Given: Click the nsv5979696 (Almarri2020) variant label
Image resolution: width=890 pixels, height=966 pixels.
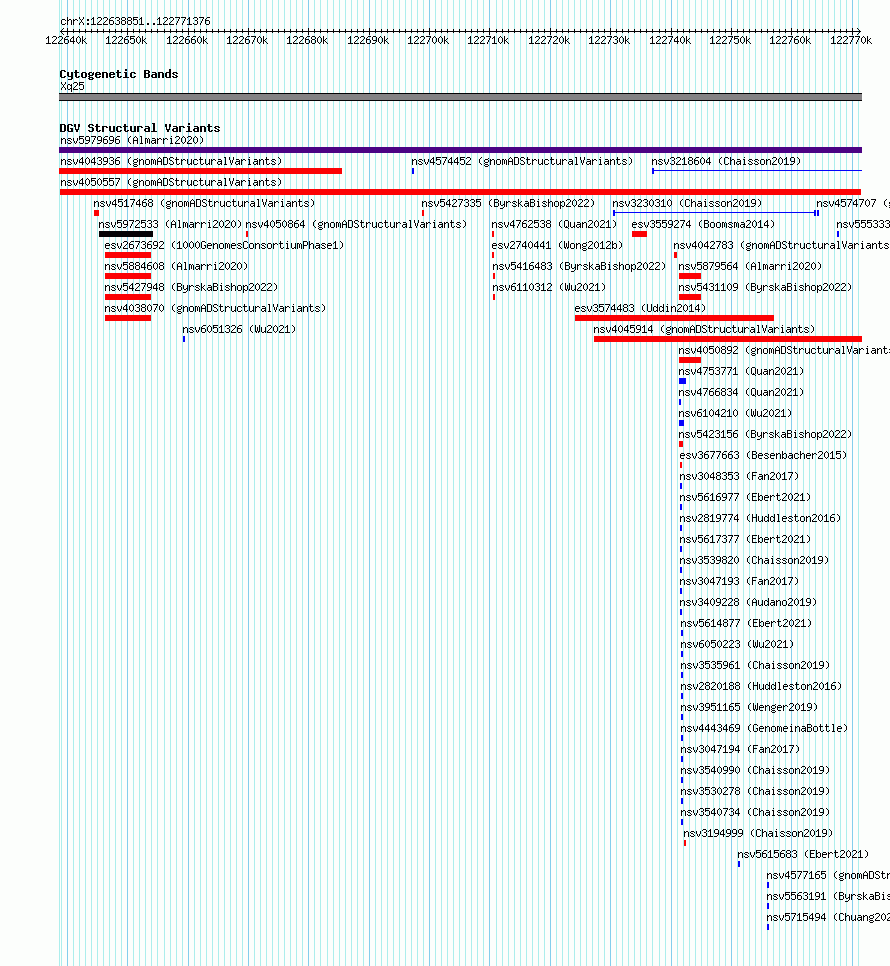Looking at the screenshot, I should click(x=132, y=140).
